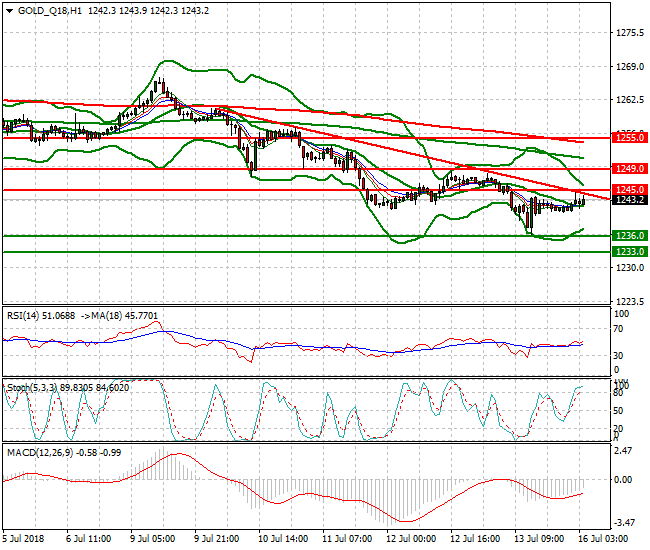Screen dimensions: 650x550
Task: Select the red 1249.0 price level label
Action: coord(630,169)
